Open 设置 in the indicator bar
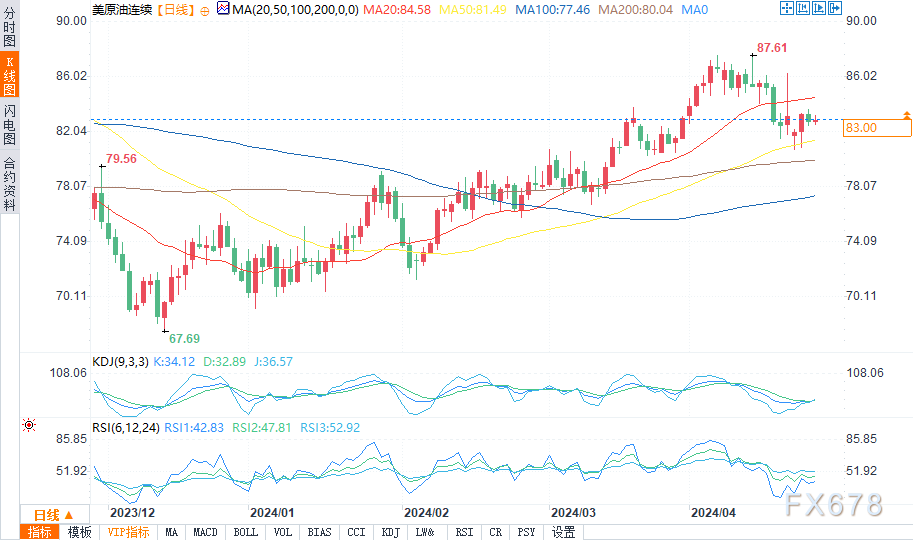Viewport: 913px width, 540px height. pos(563,532)
